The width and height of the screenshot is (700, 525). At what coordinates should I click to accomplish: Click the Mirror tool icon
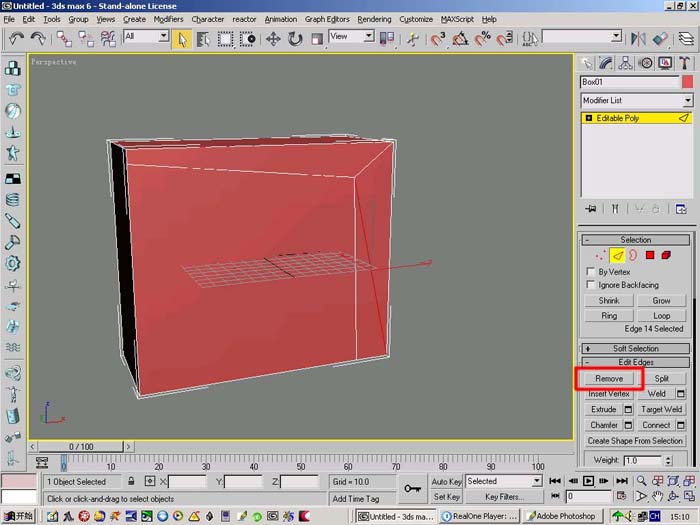[x=638, y=39]
